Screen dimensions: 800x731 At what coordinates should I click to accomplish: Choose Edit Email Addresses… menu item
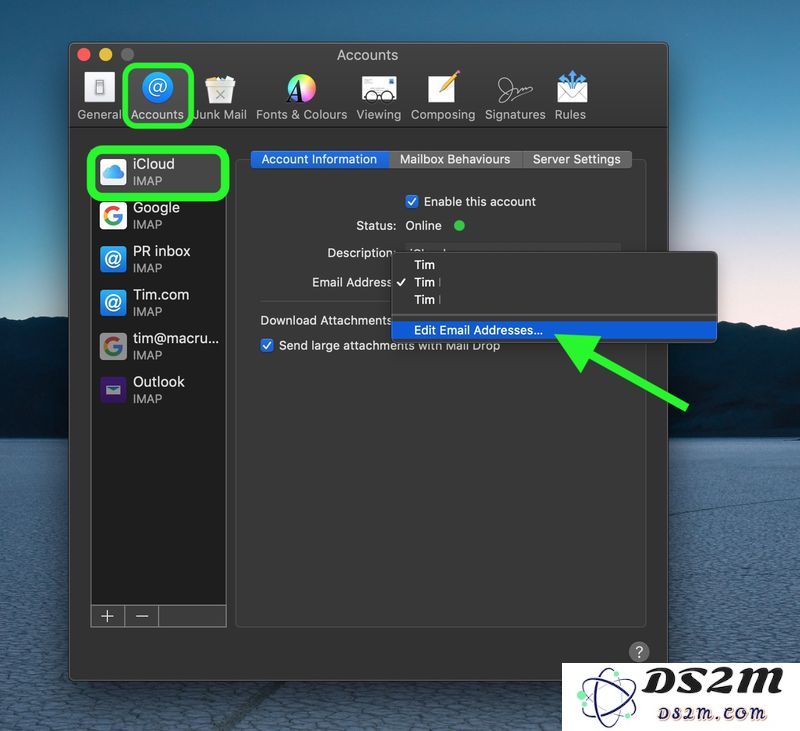pos(554,330)
